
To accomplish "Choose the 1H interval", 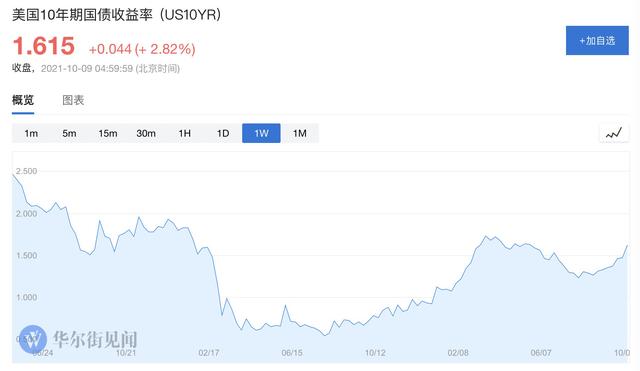I will point(184,133).
